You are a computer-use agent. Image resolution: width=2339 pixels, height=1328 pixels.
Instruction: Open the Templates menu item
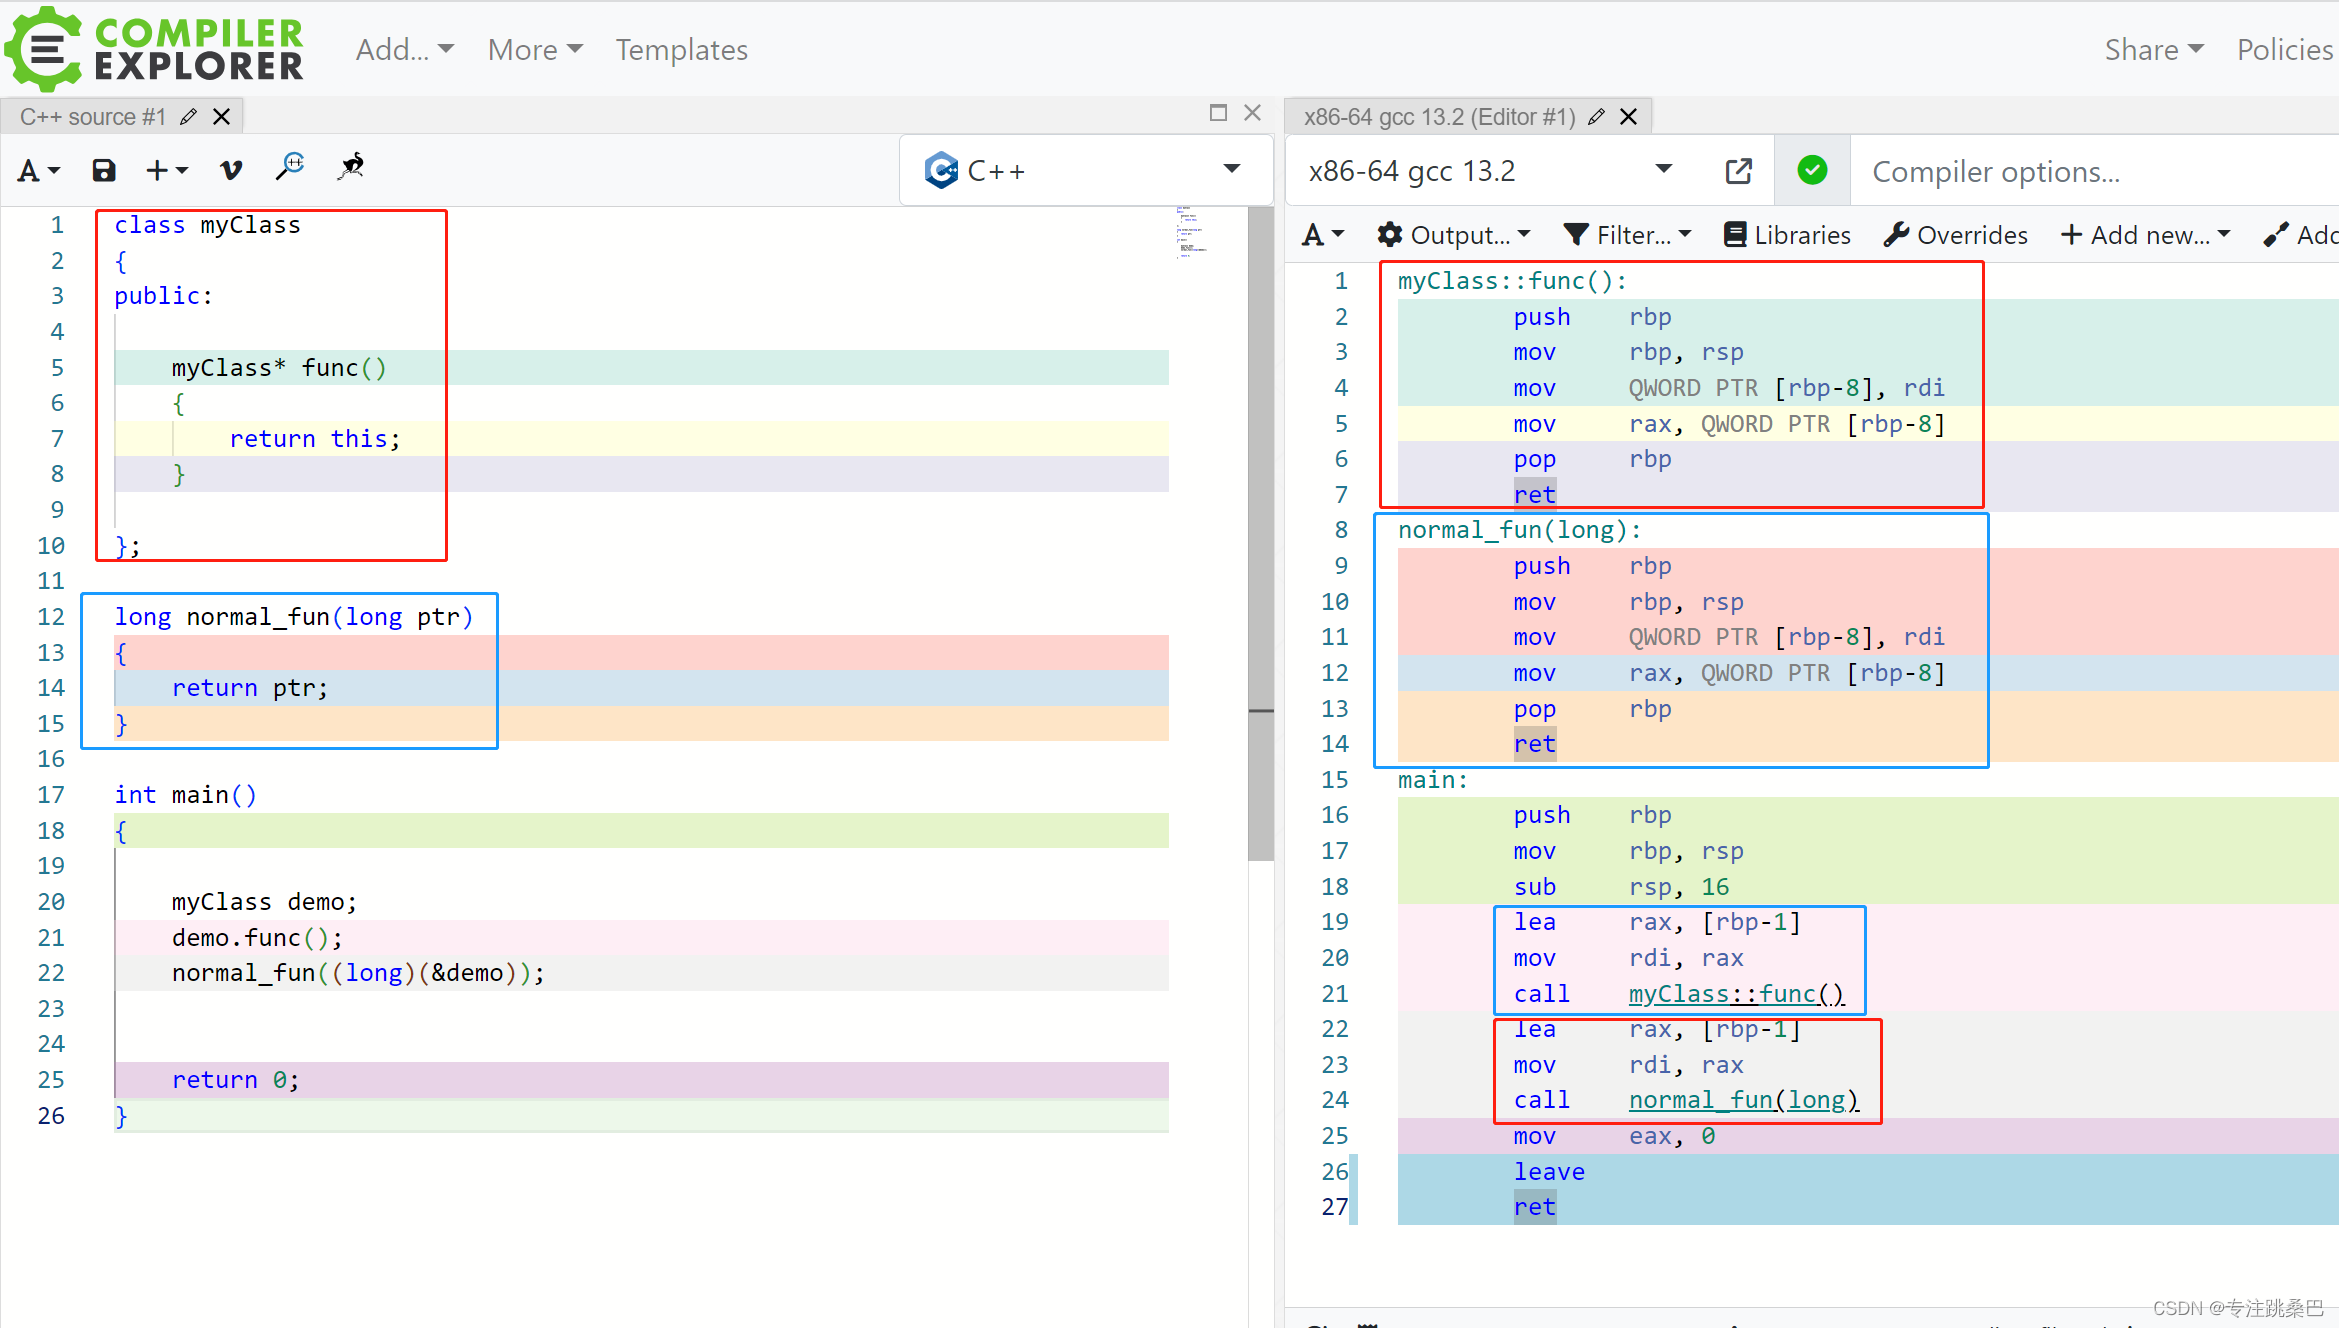click(681, 50)
